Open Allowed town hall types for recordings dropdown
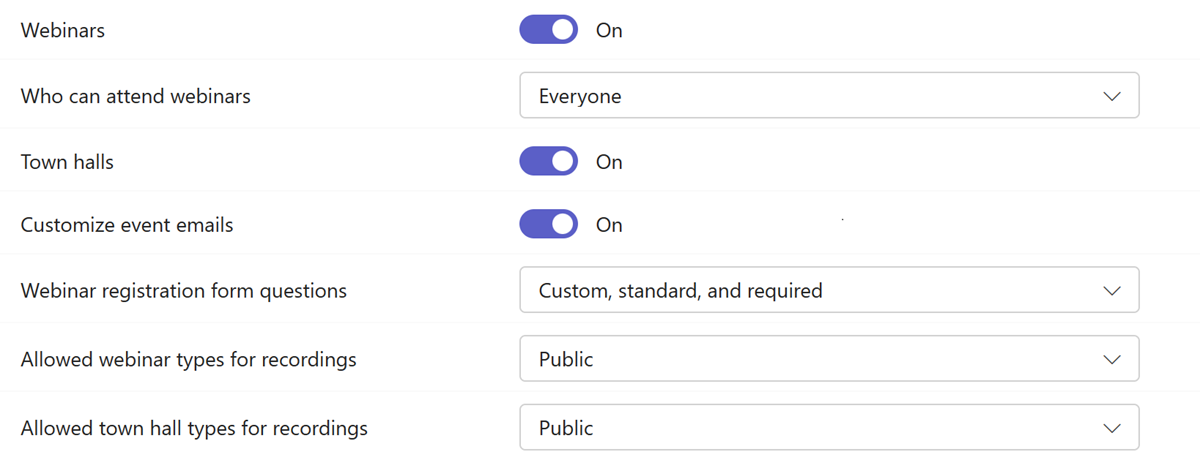1200x460 pixels. [x=828, y=428]
